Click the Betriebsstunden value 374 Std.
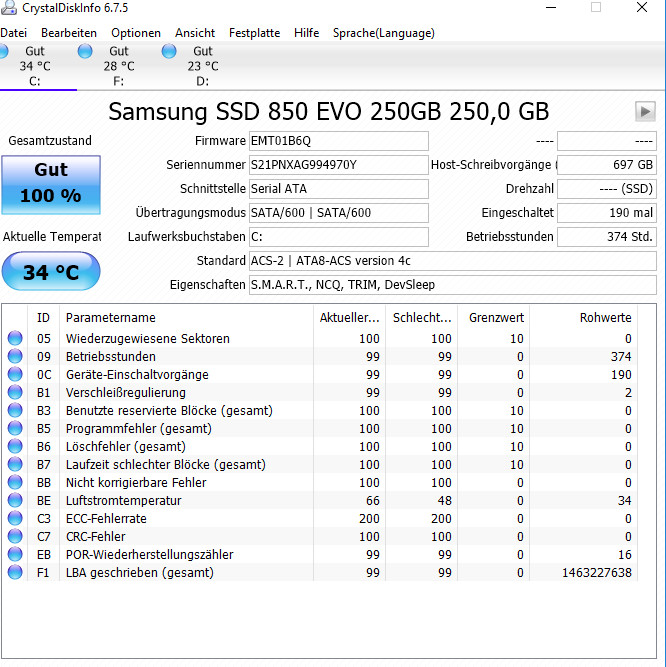This screenshot has width=666, height=667. click(x=607, y=237)
